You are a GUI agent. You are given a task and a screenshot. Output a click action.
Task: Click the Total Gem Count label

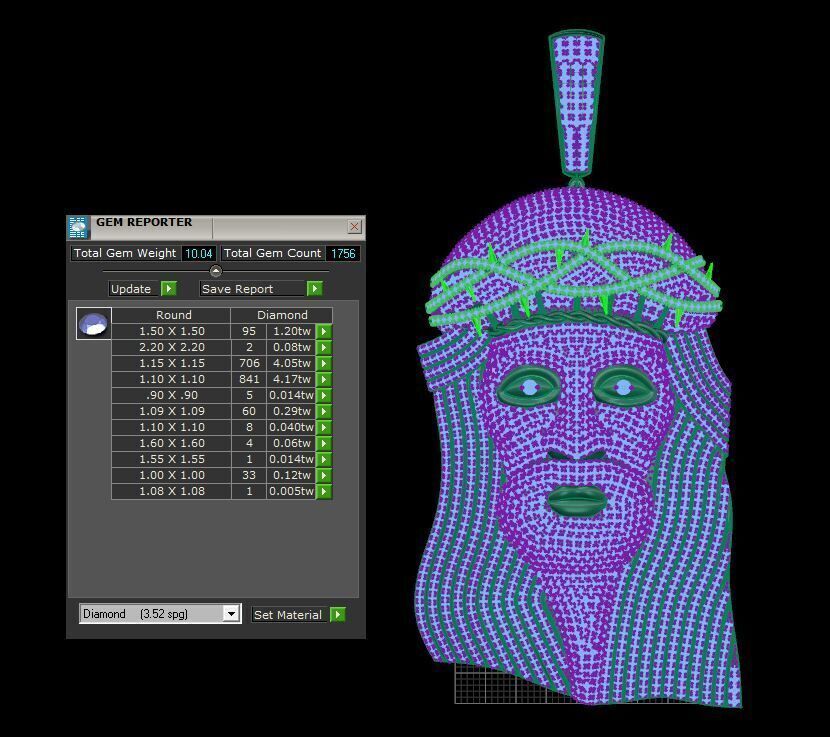tap(272, 253)
